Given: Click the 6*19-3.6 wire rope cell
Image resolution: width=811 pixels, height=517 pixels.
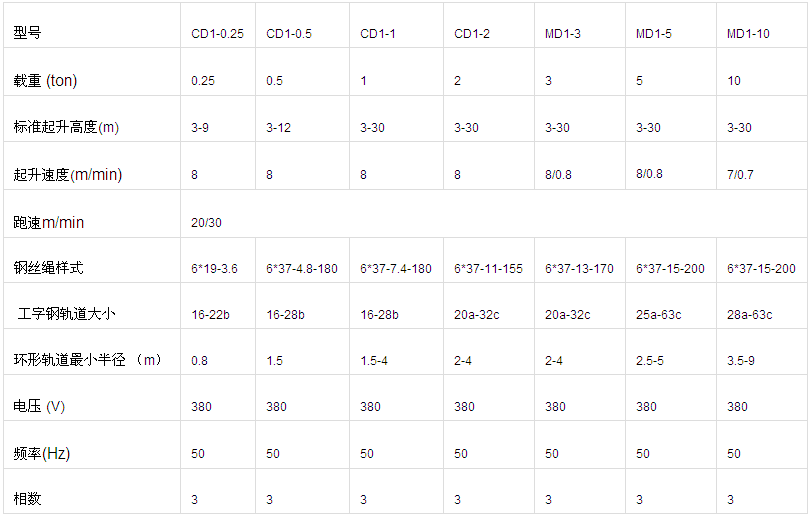Looking at the screenshot, I should (x=214, y=269).
